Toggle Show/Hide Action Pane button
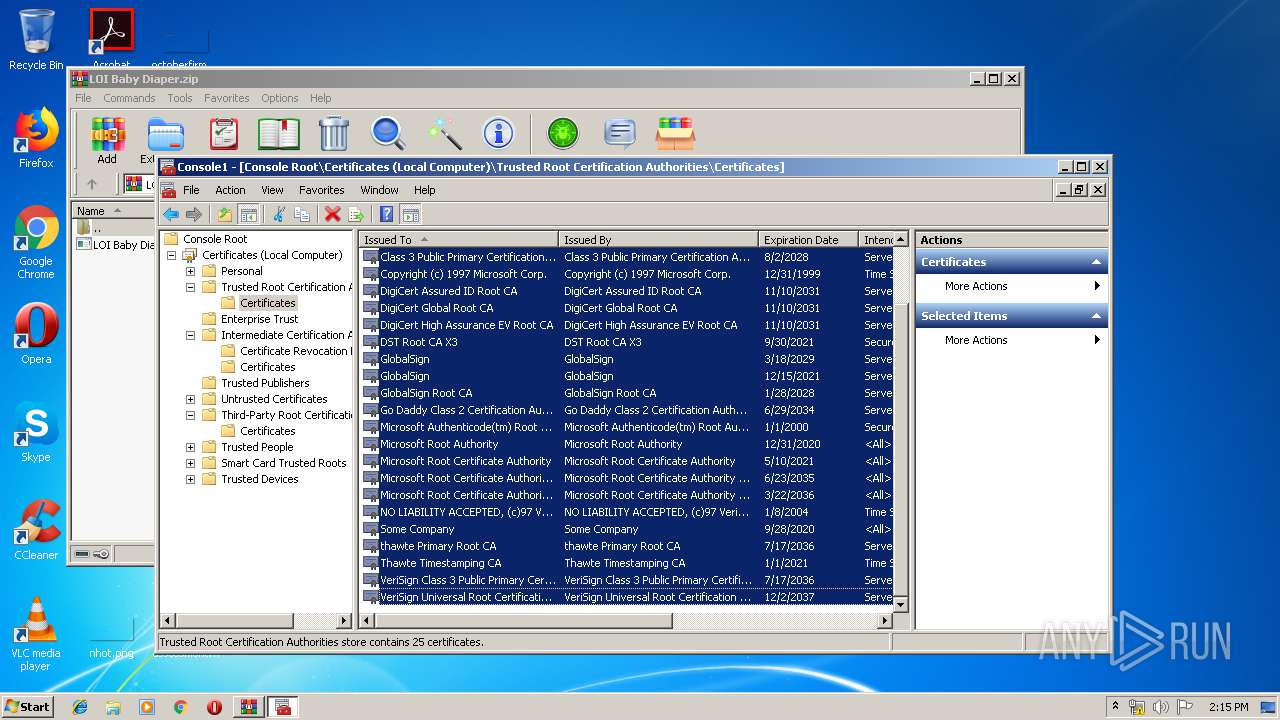Viewport: 1280px width, 720px height. (410, 214)
